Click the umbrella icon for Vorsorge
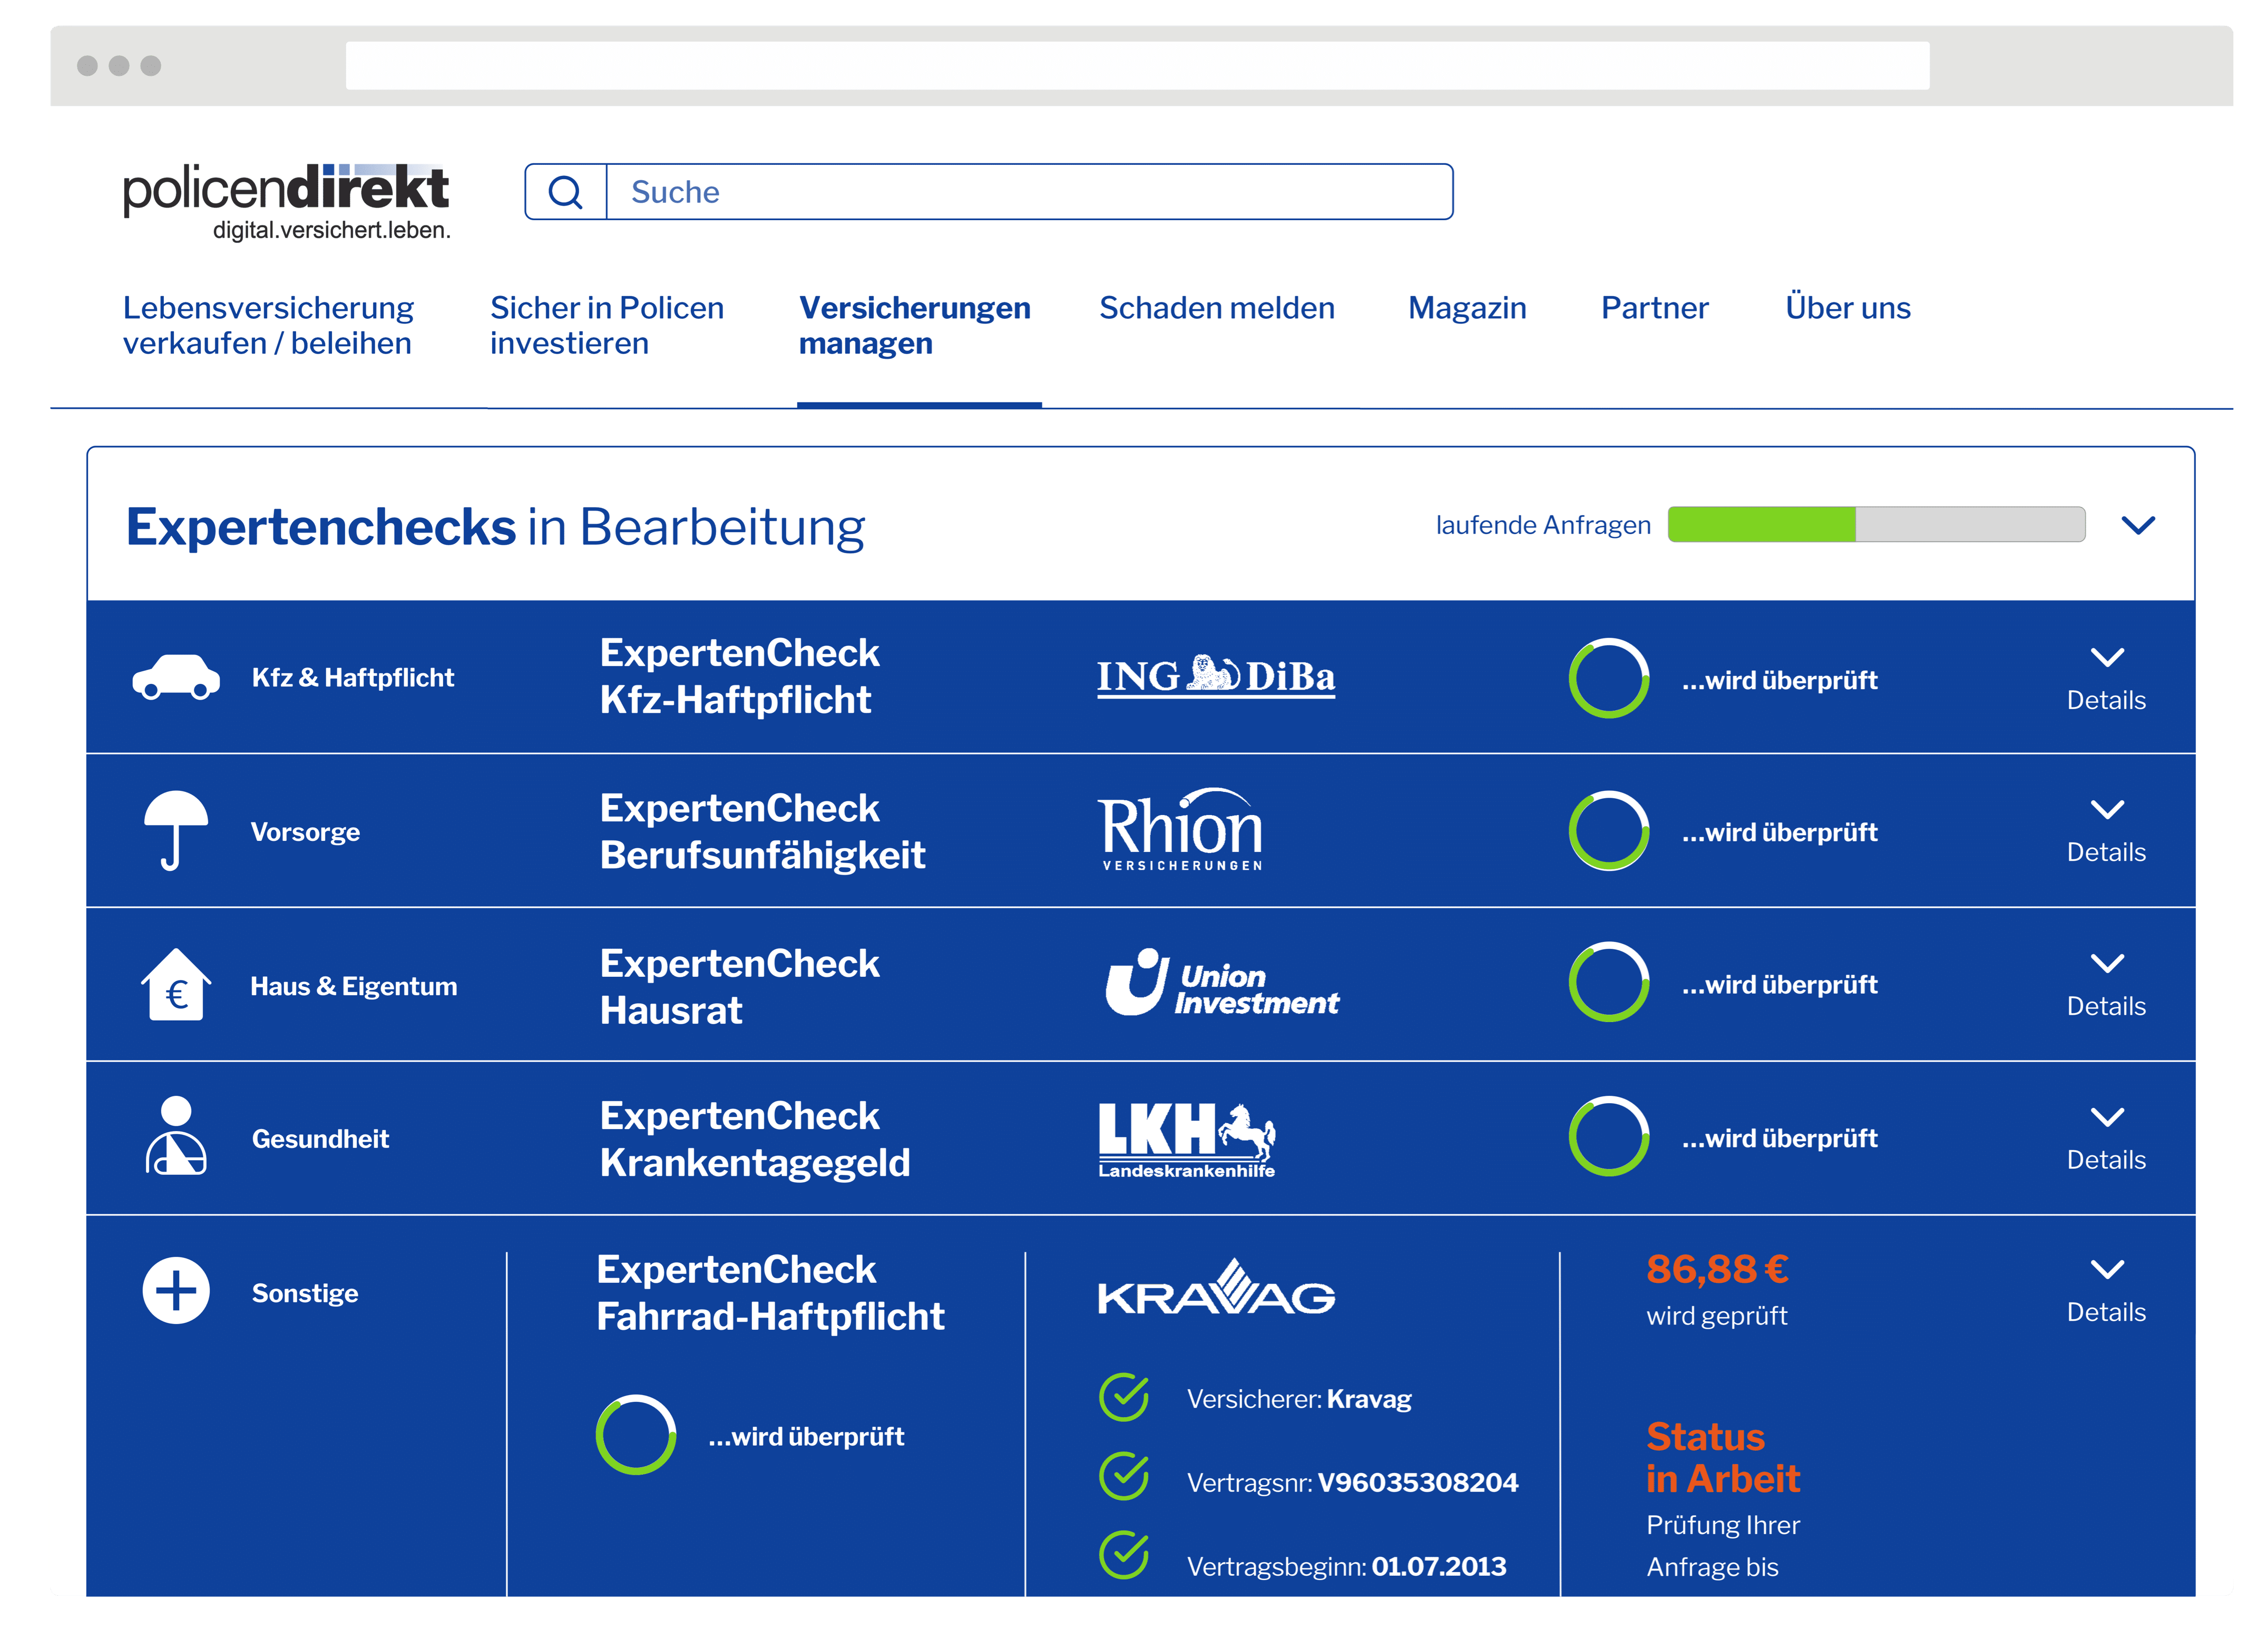Image resolution: width=2268 pixels, height=1629 pixels. click(176, 831)
